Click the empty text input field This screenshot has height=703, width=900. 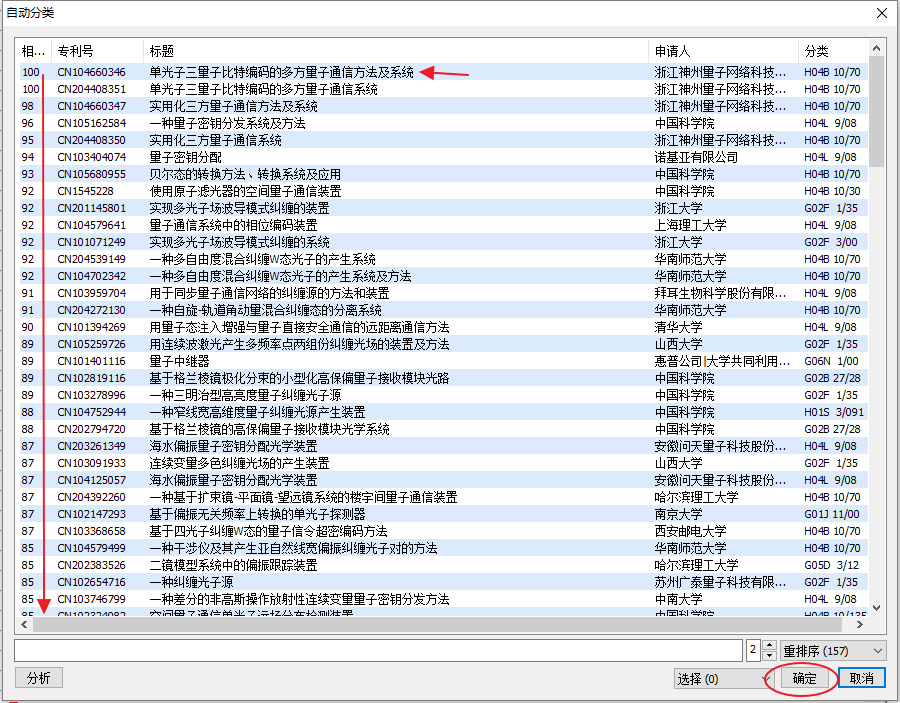click(x=378, y=651)
